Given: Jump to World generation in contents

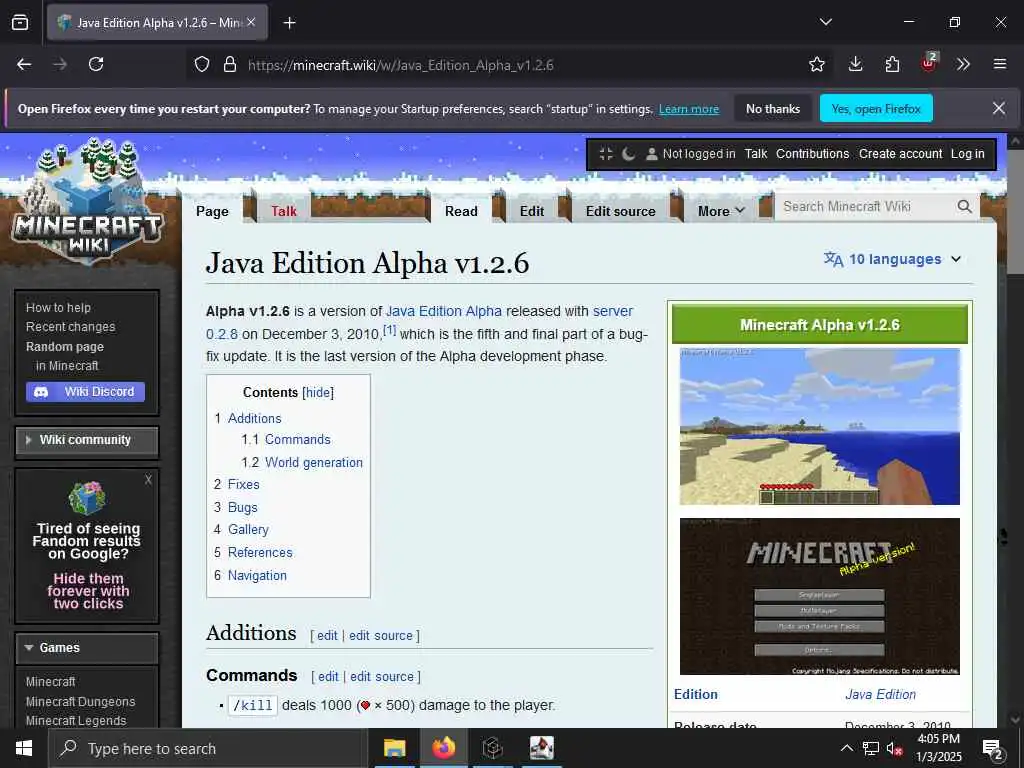Looking at the screenshot, I should pyautogui.click(x=313, y=462).
